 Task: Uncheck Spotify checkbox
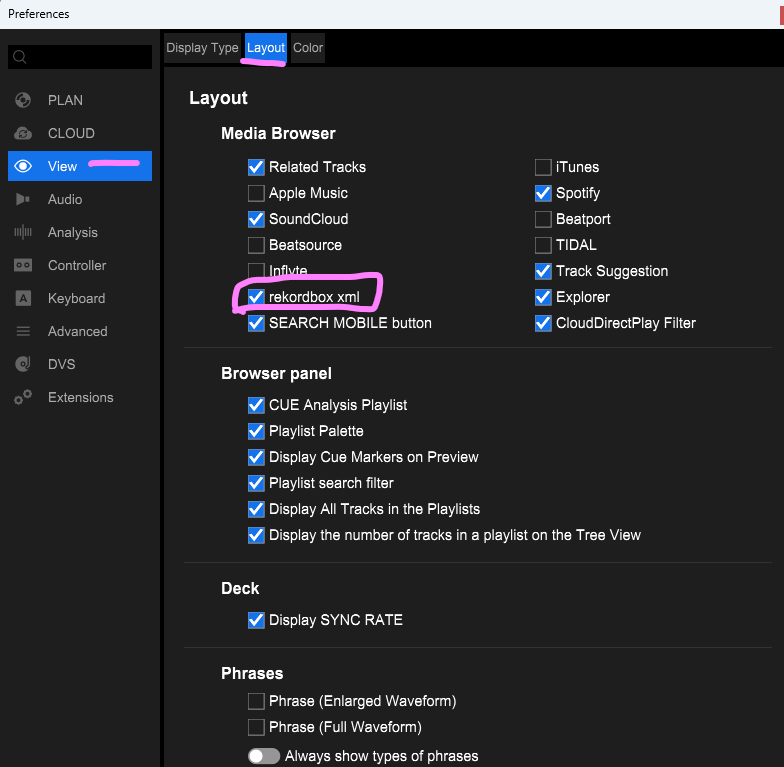(543, 193)
